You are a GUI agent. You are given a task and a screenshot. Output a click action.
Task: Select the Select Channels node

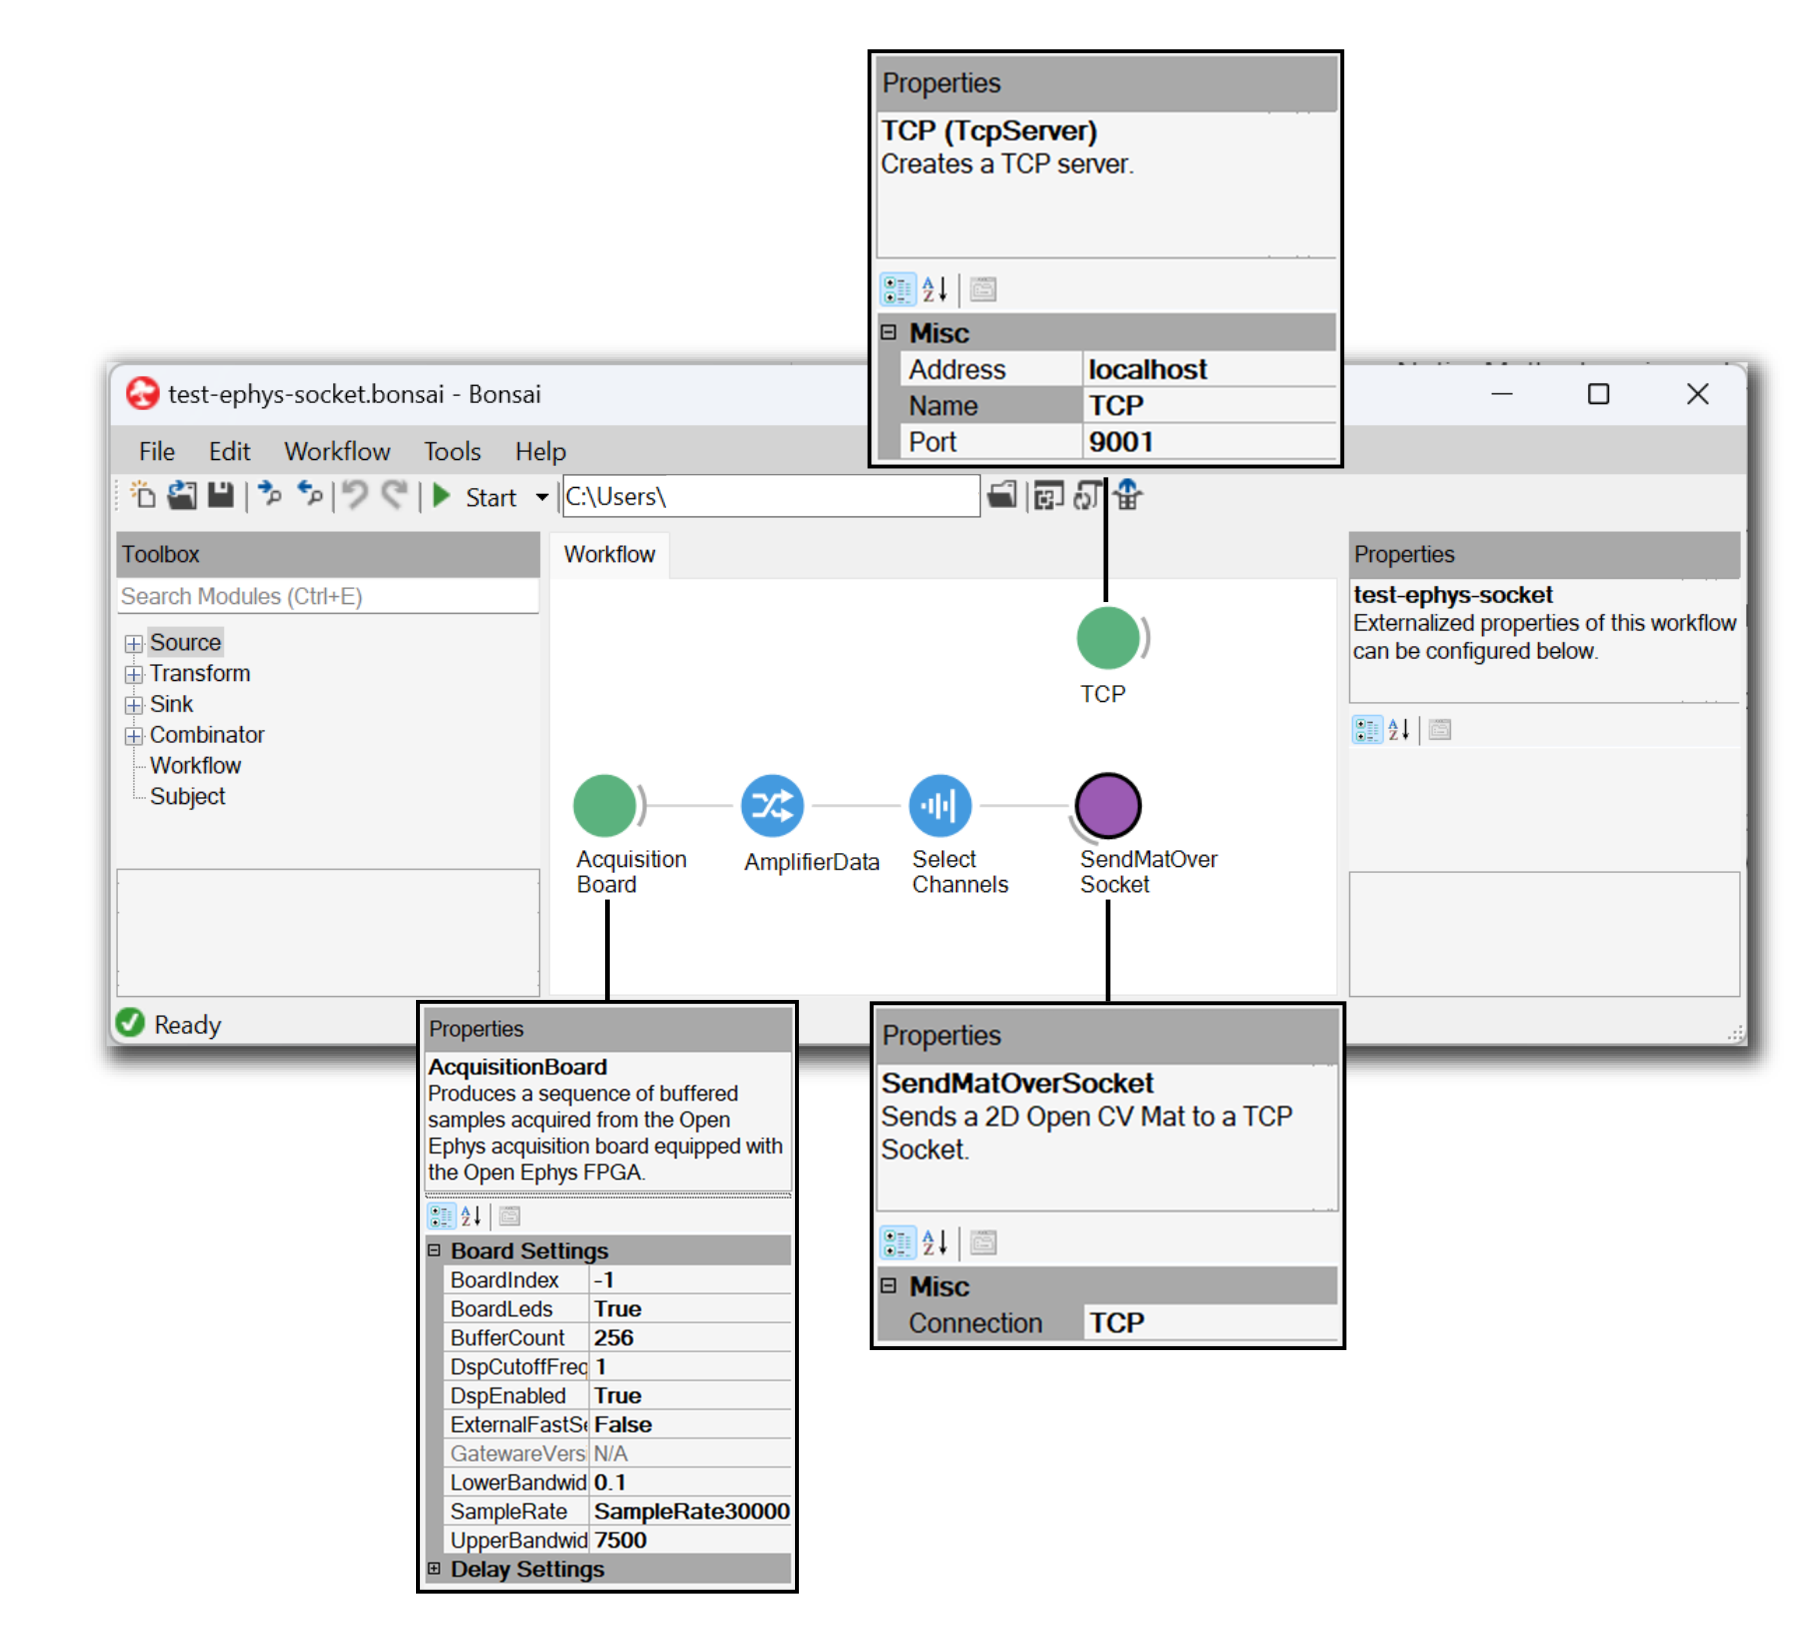click(x=940, y=806)
